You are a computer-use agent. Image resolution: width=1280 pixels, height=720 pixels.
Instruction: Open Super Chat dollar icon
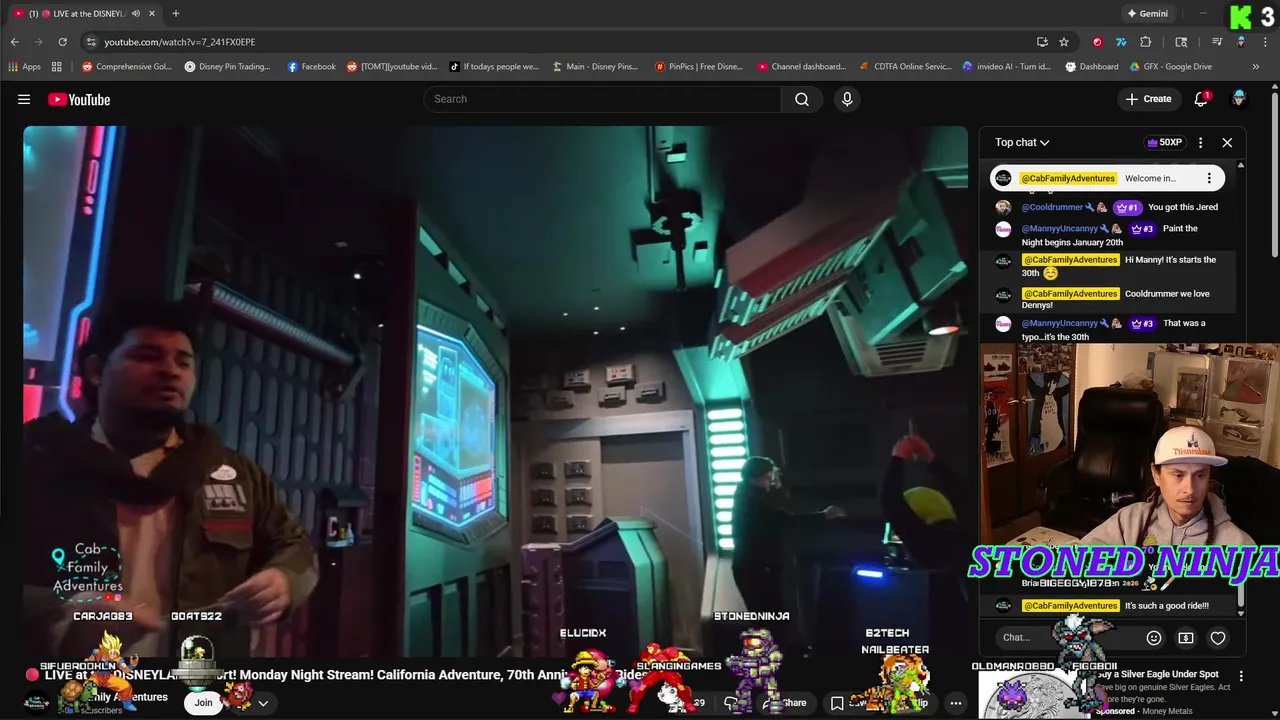pos(1186,638)
